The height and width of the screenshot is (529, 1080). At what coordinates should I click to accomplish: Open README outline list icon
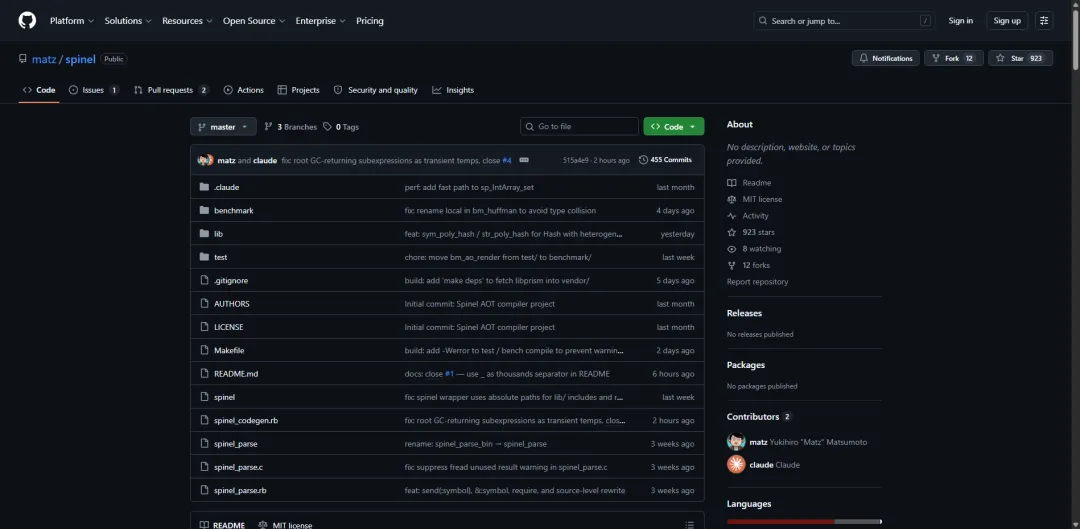pyautogui.click(x=689, y=525)
